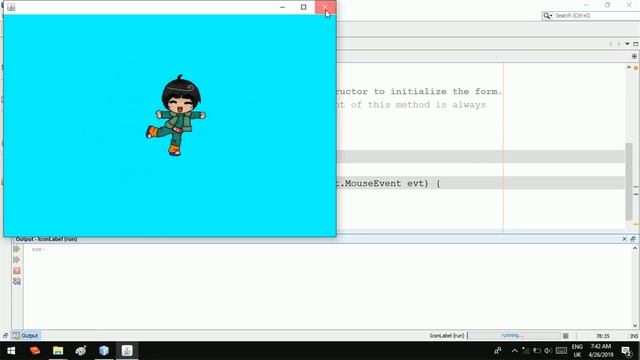Image resolution: width=640 pixels, height=360 pixels.
Task: Click the 'MouseEvent evt' code line
Action: [388, 183]
